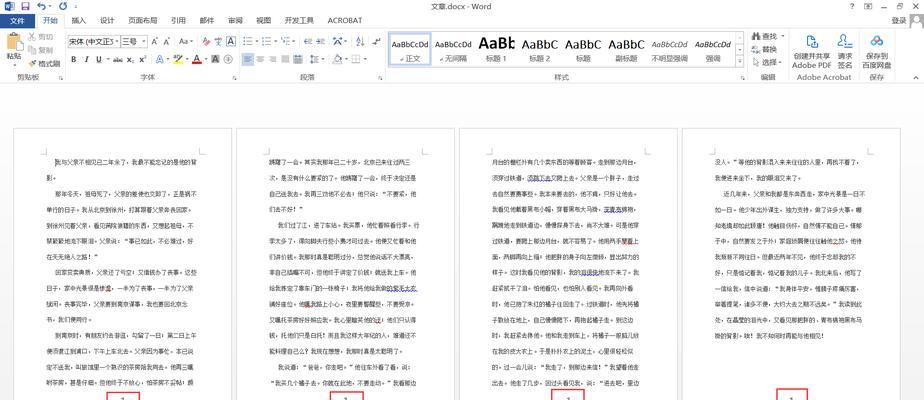The width and height of the screenshot is (924, 400).
Task: Increase paragraph indent
Action: (x=321, y=41)
